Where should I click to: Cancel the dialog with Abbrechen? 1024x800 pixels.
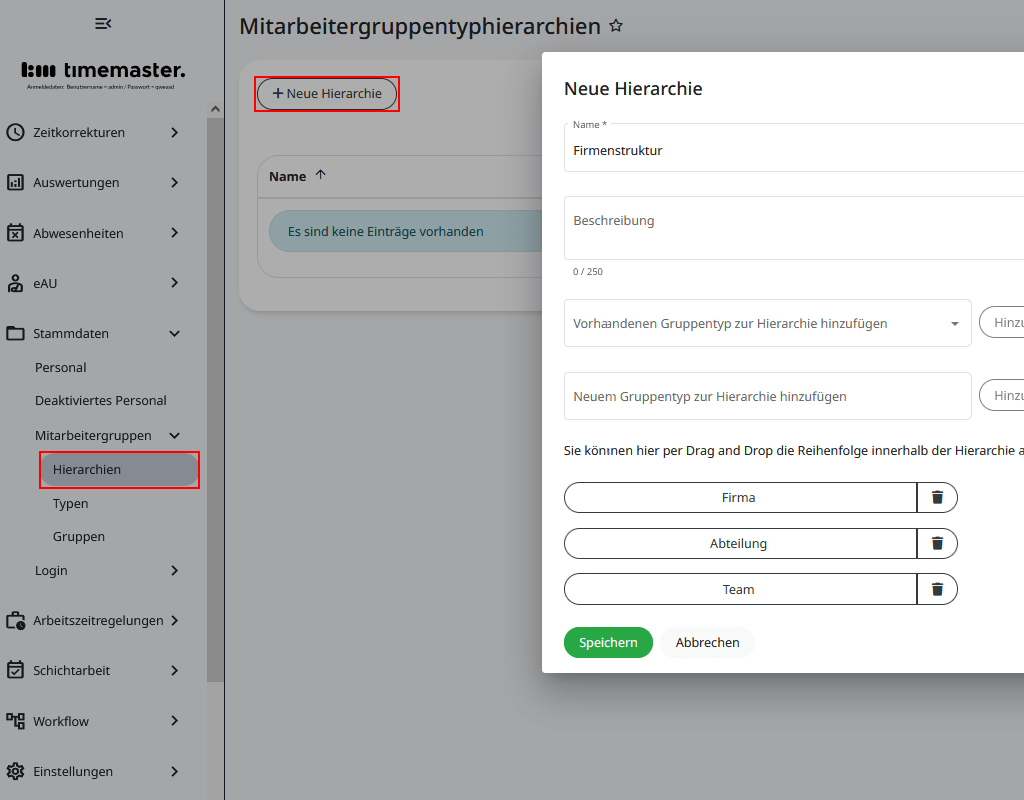(707, 642)
